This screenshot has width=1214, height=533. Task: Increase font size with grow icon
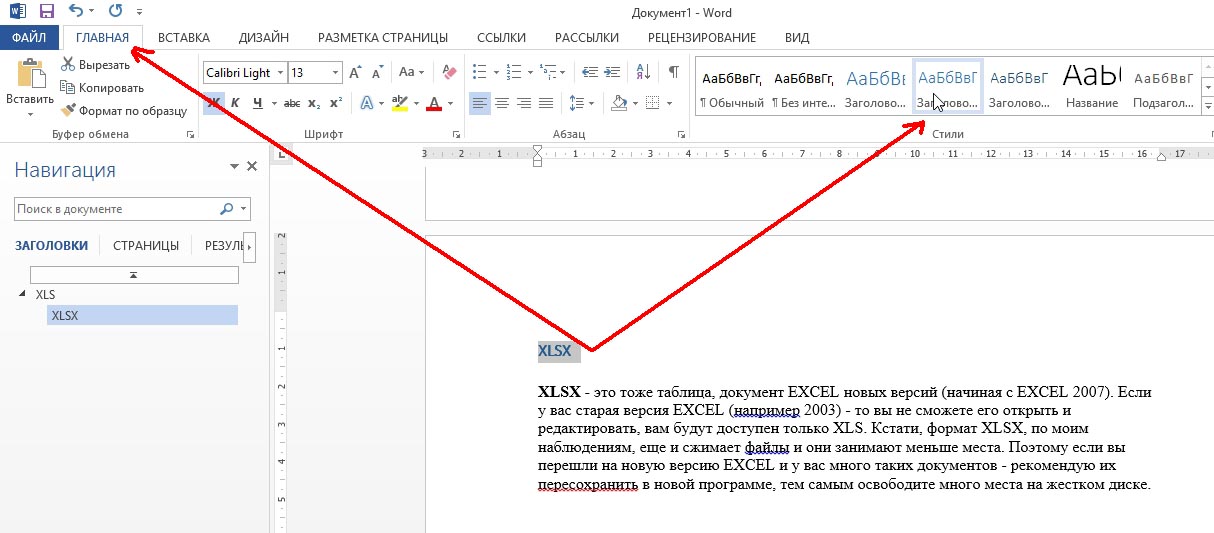(x=356, y=72)
